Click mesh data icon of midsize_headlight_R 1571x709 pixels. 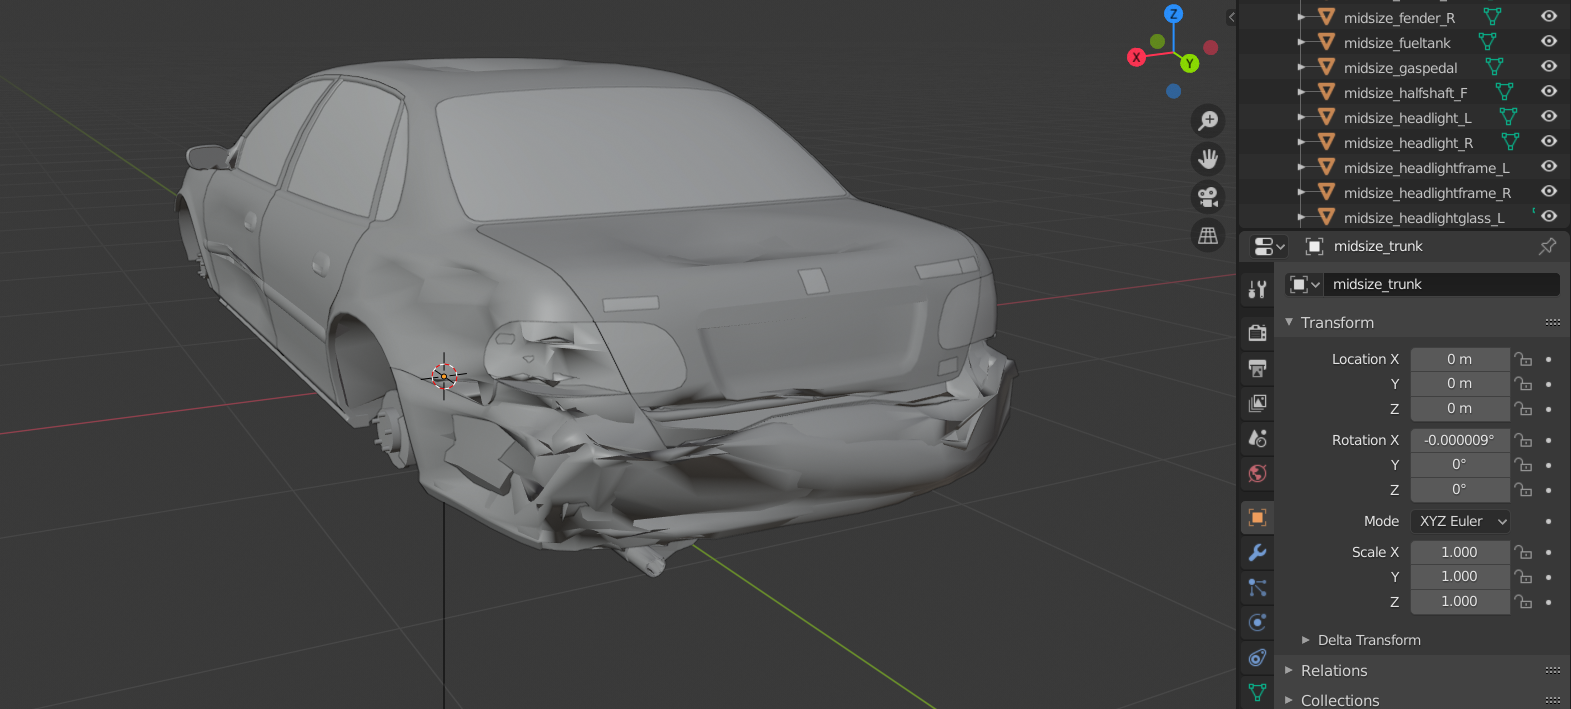tap(1510, 142)
